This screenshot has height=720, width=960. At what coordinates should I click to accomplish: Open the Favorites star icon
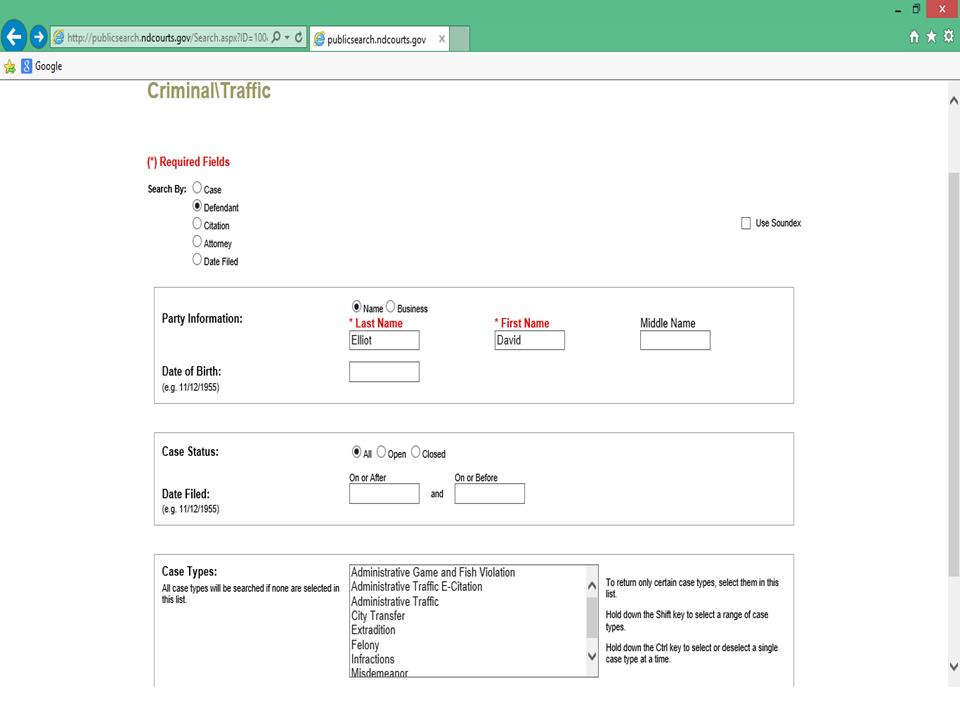931,37
